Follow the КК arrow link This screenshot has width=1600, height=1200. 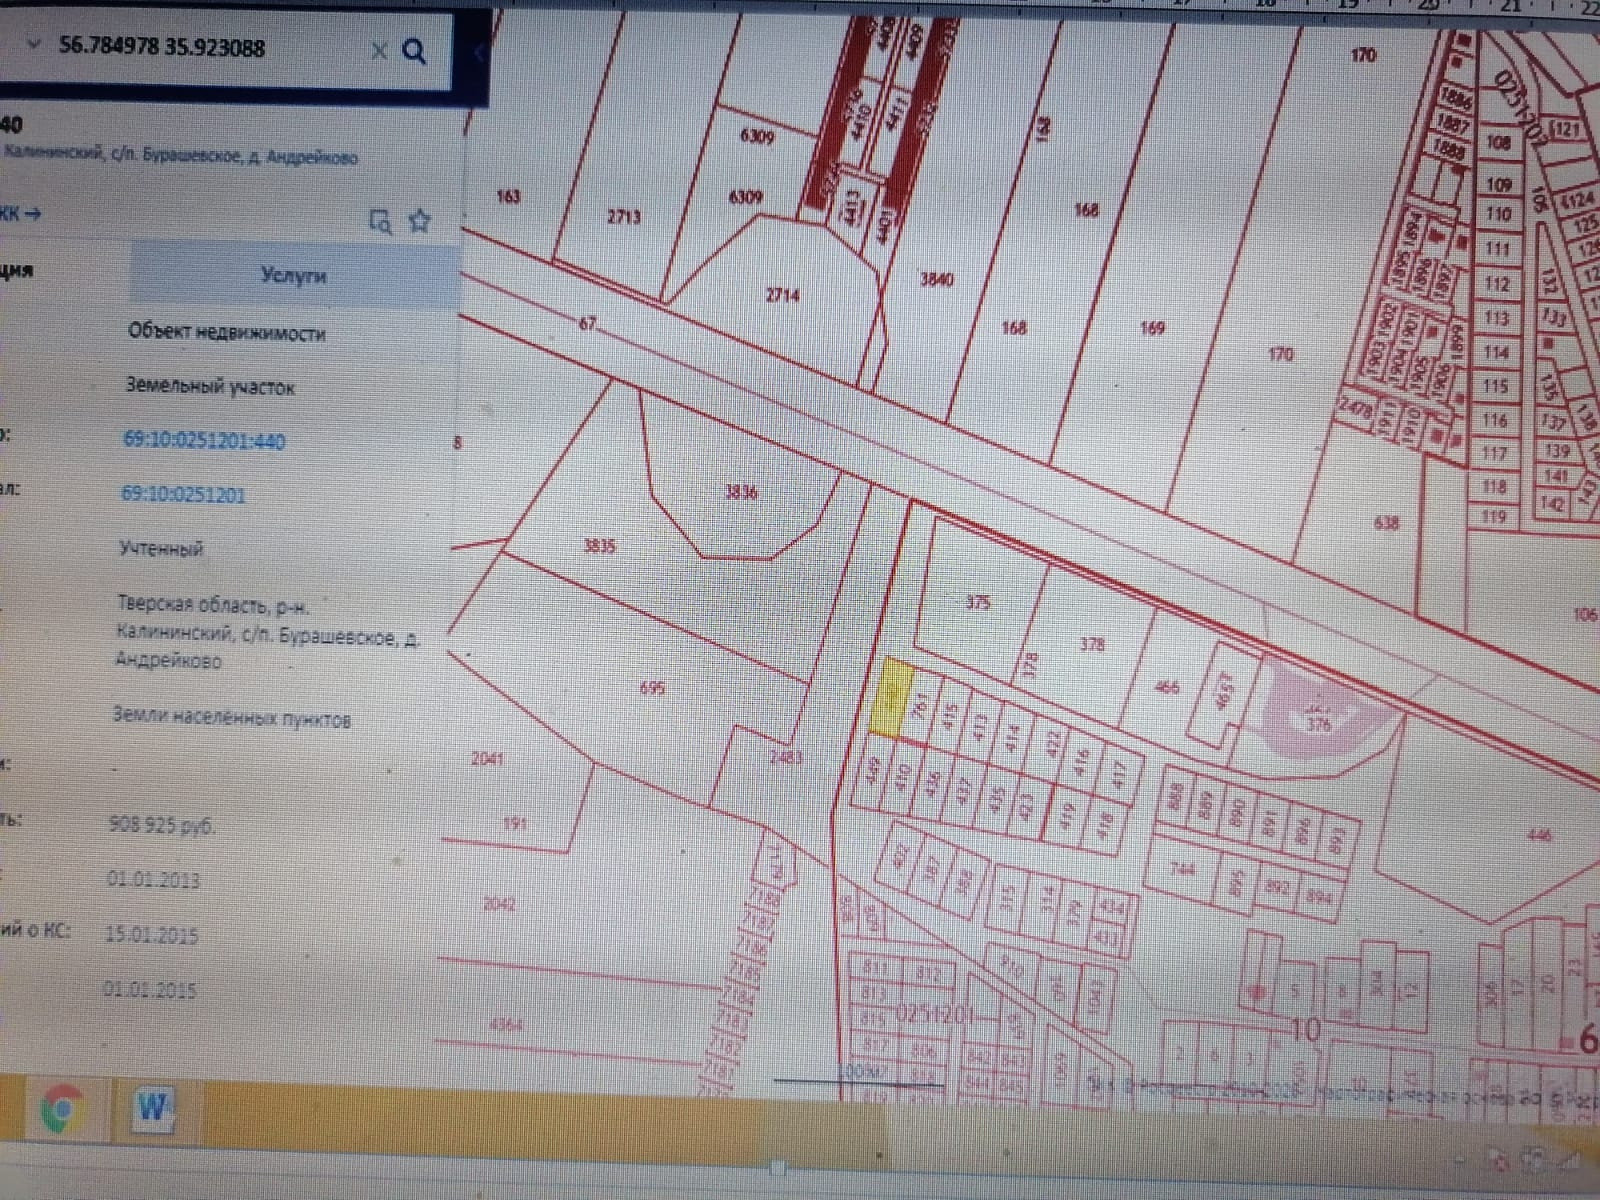tap(20, 213)
